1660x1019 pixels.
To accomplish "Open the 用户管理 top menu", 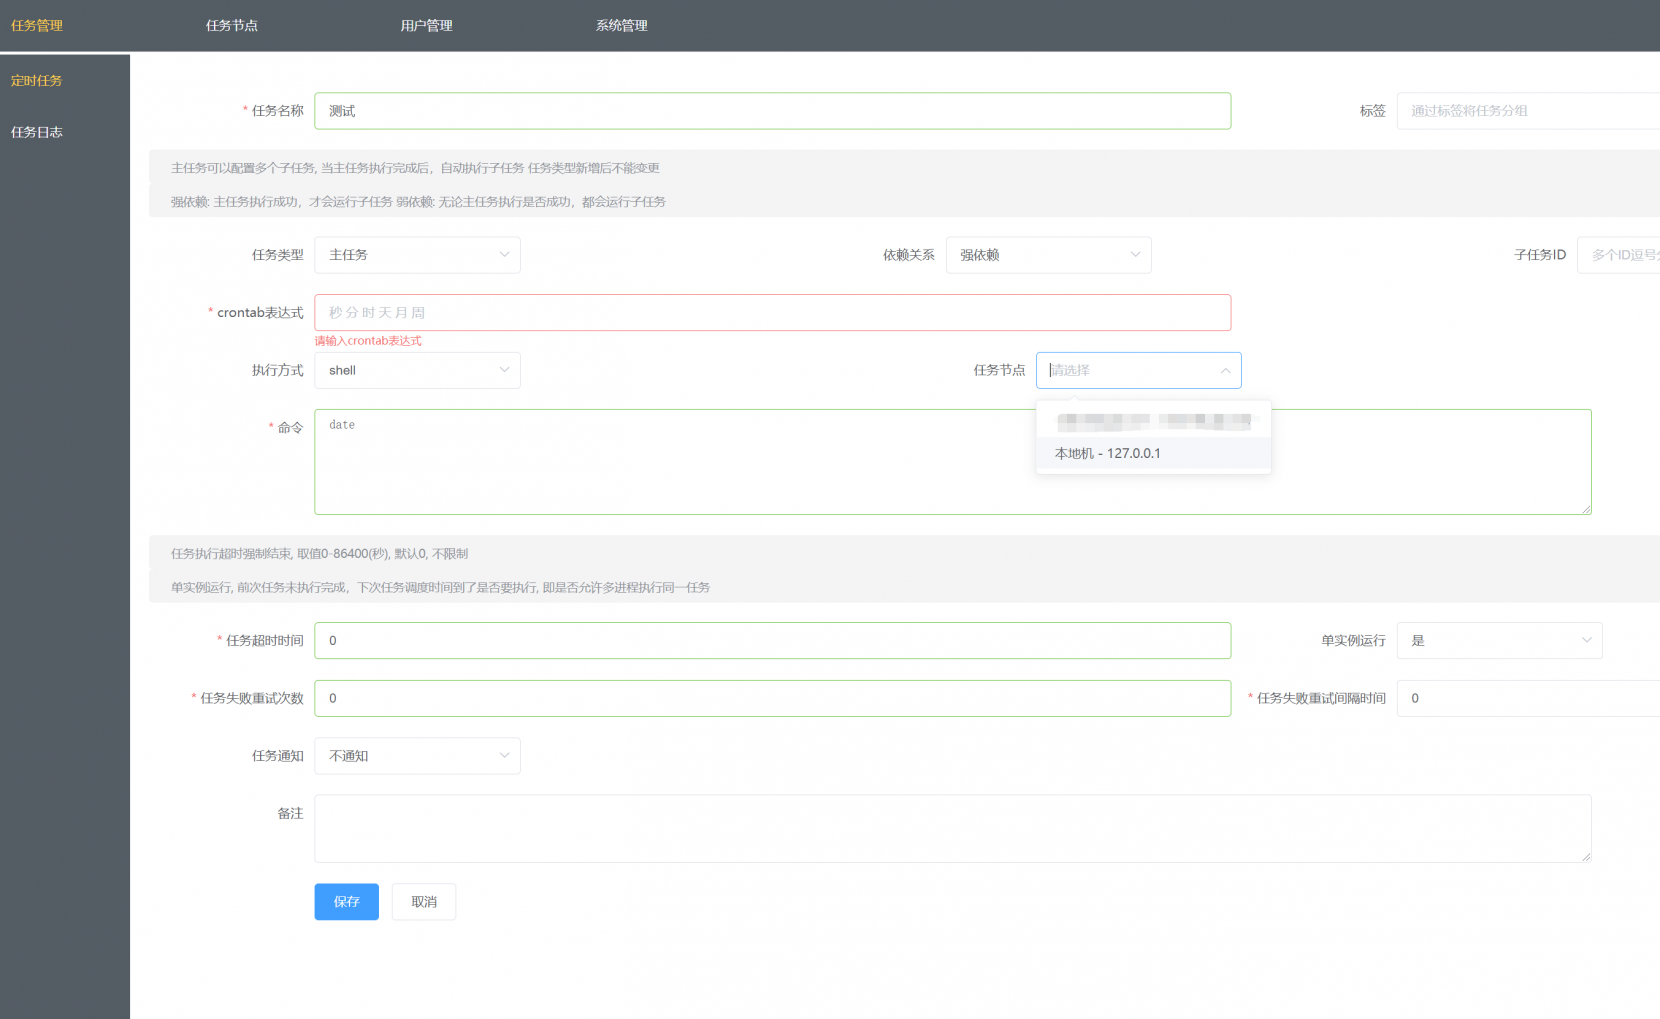I will point(427,26).
